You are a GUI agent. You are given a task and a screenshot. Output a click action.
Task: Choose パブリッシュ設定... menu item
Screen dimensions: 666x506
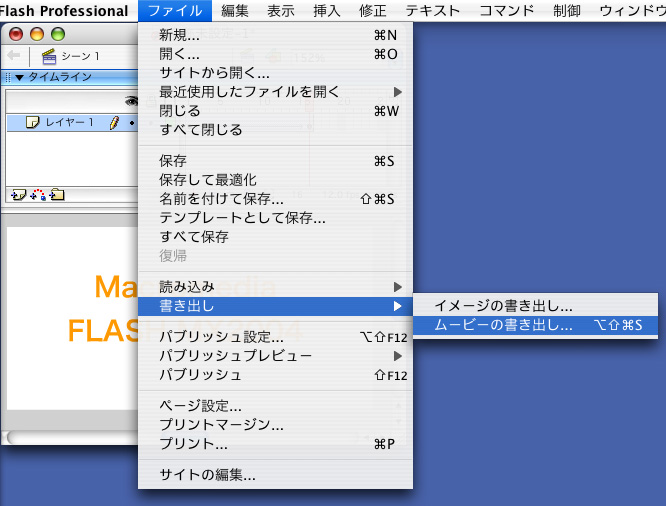coord(275,337)
